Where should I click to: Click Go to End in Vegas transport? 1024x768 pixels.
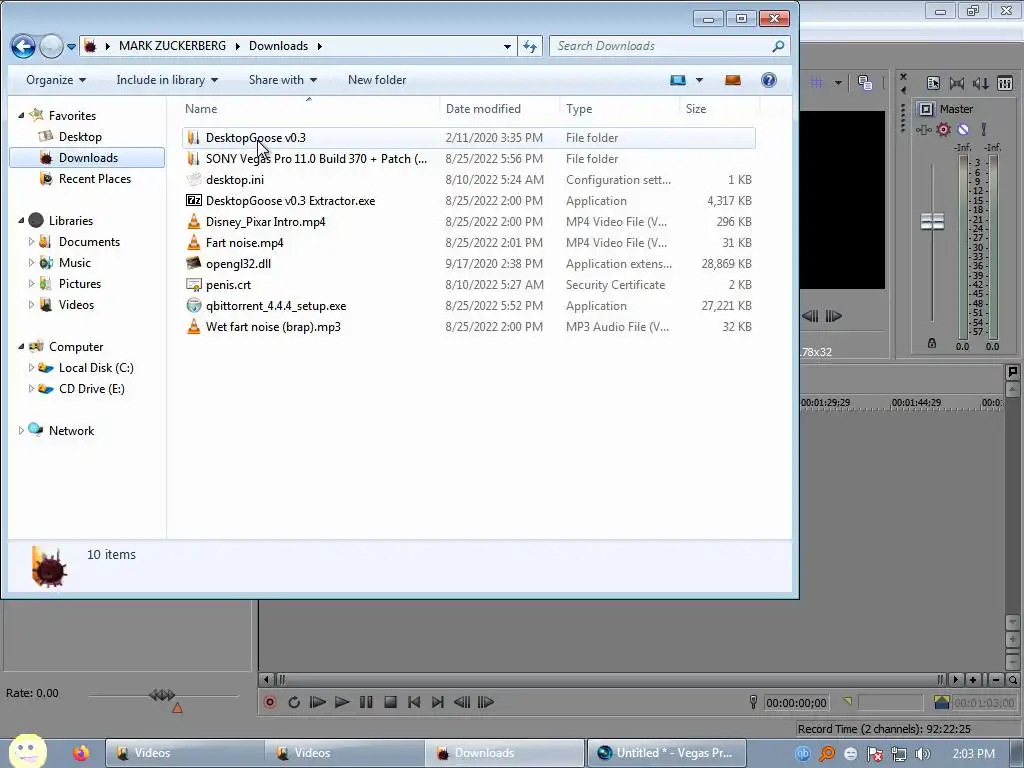tap(438, 702)
